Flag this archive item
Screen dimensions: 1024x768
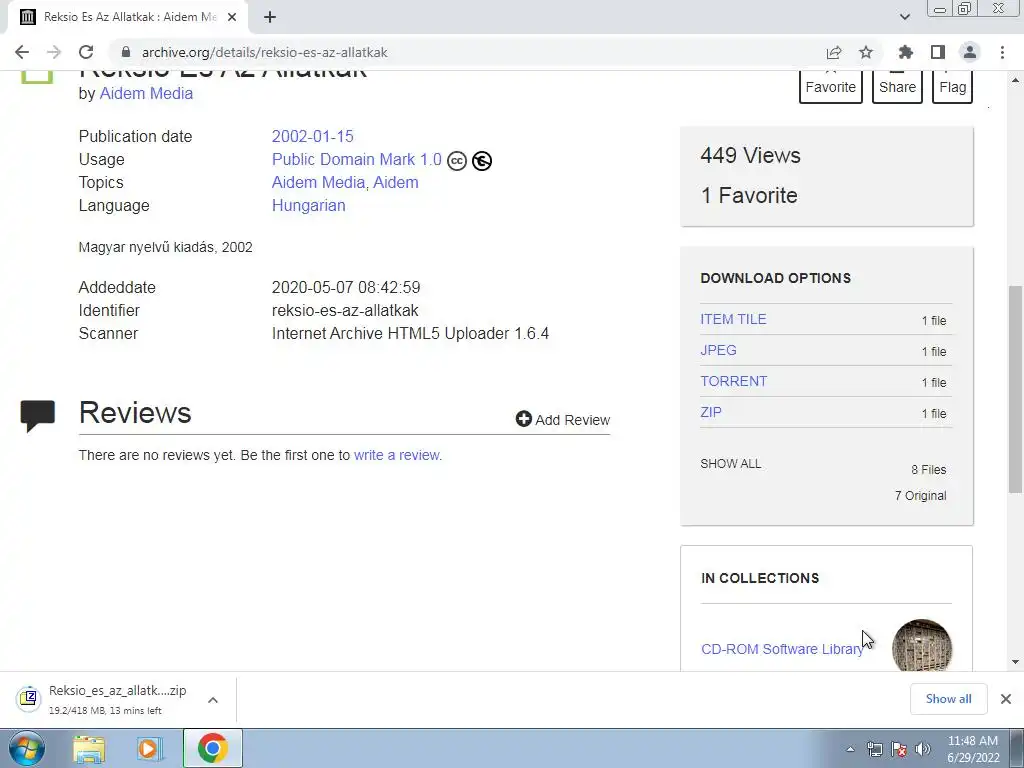[x=952, y=87]
